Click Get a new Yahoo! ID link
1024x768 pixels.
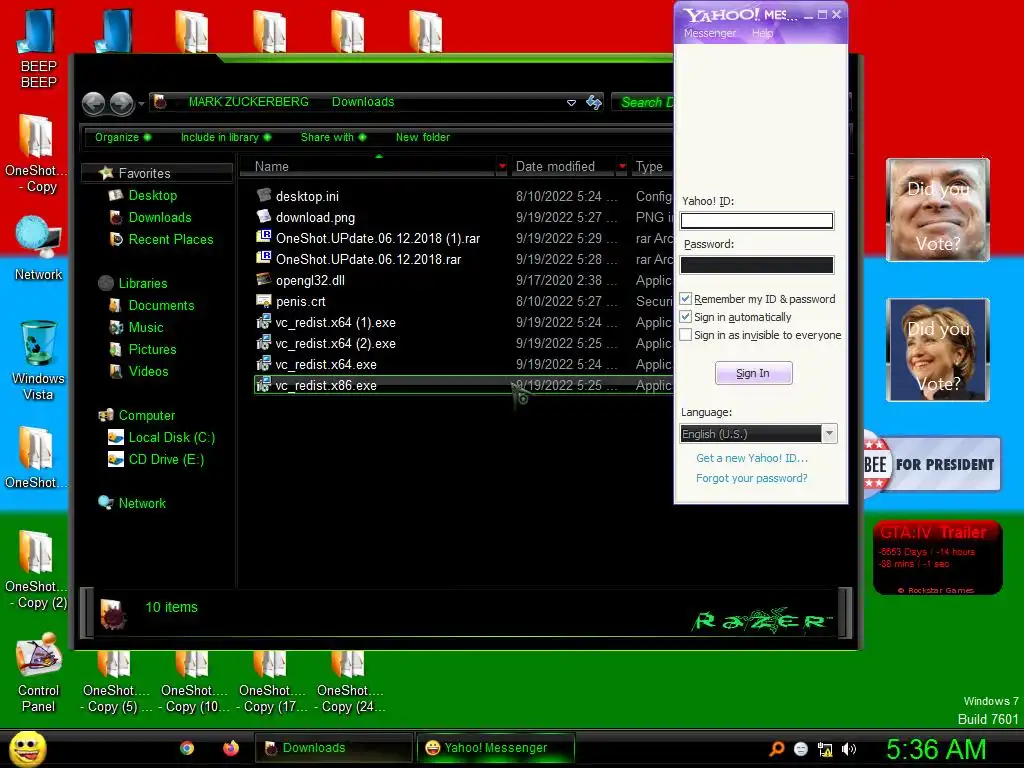[x=752, y=458]
